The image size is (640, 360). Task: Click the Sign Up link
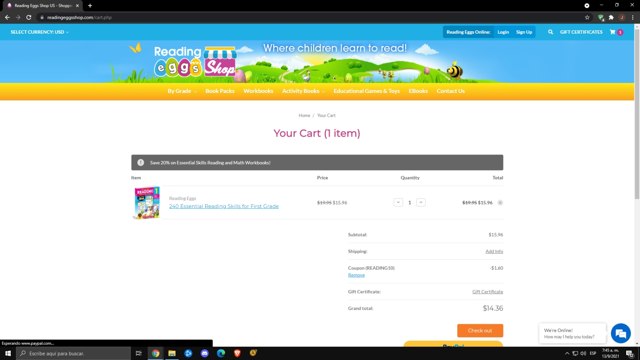coord(524,32)
